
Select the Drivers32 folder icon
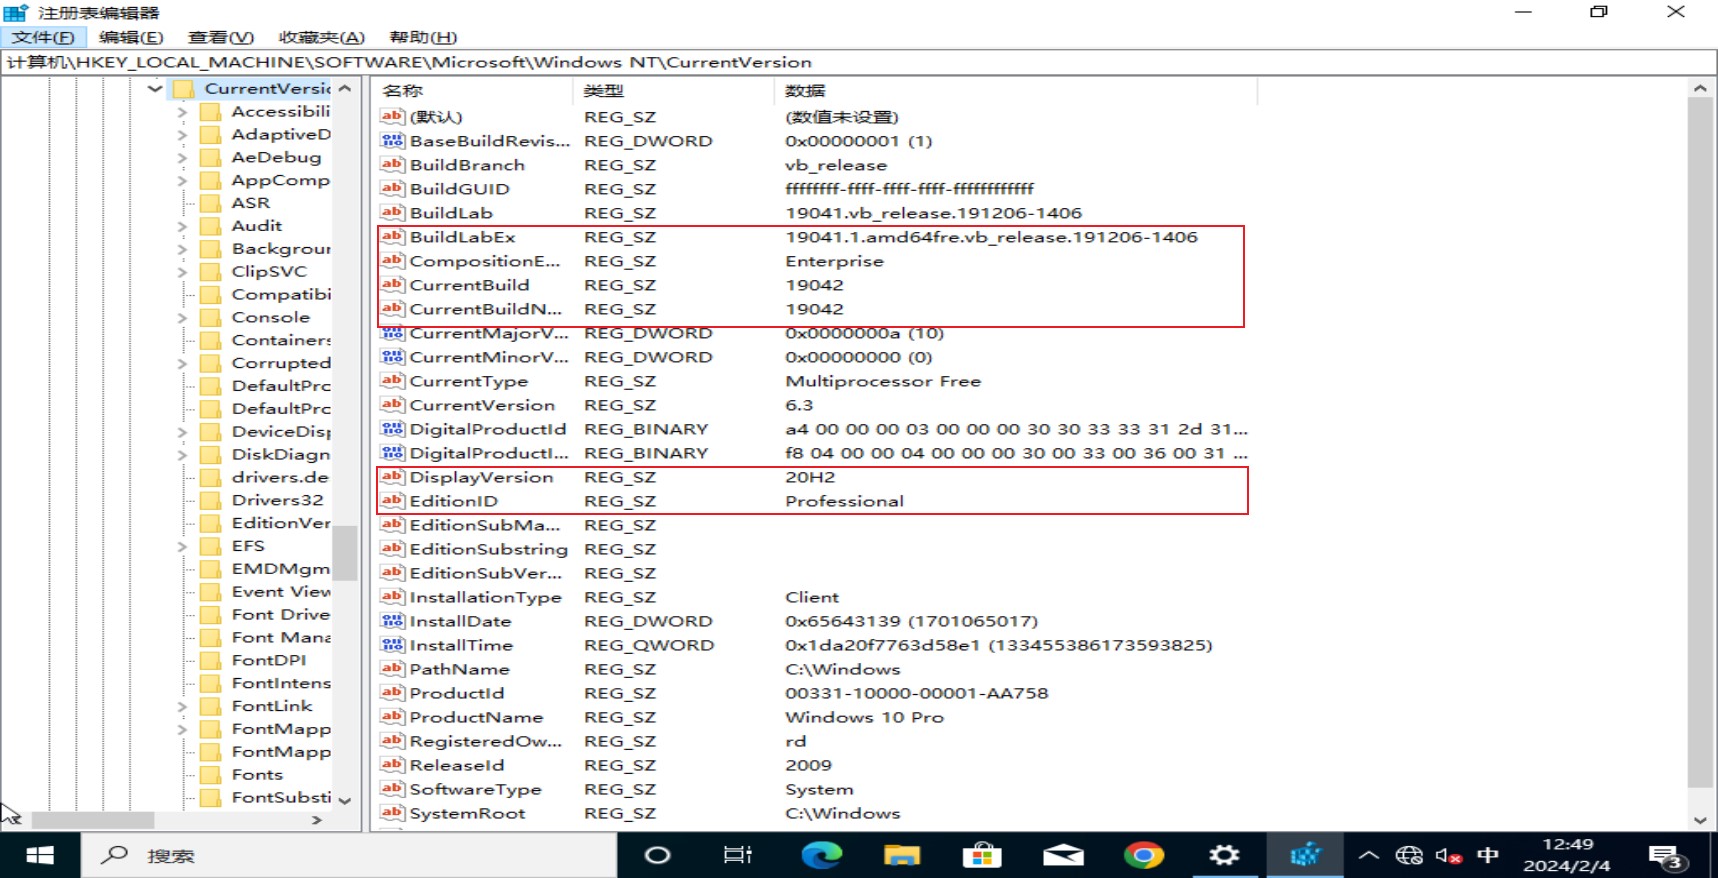[211, 500]
